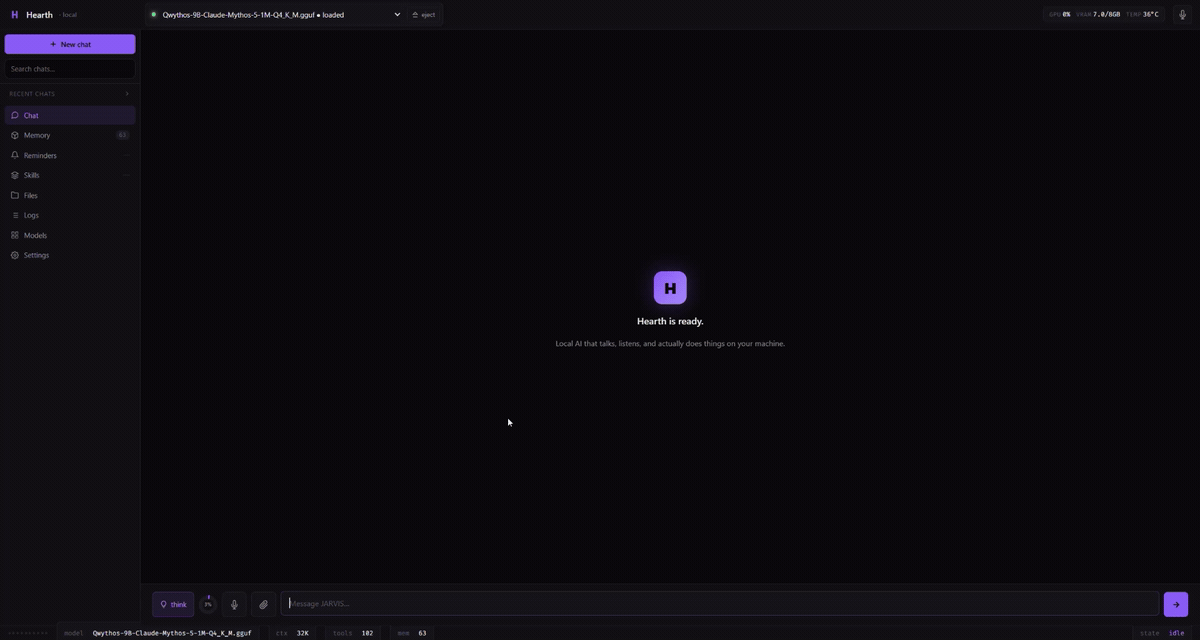Click the Hearth logo in top-left corner
Viewport: 1200px width, 640px height.
(14, 15)
